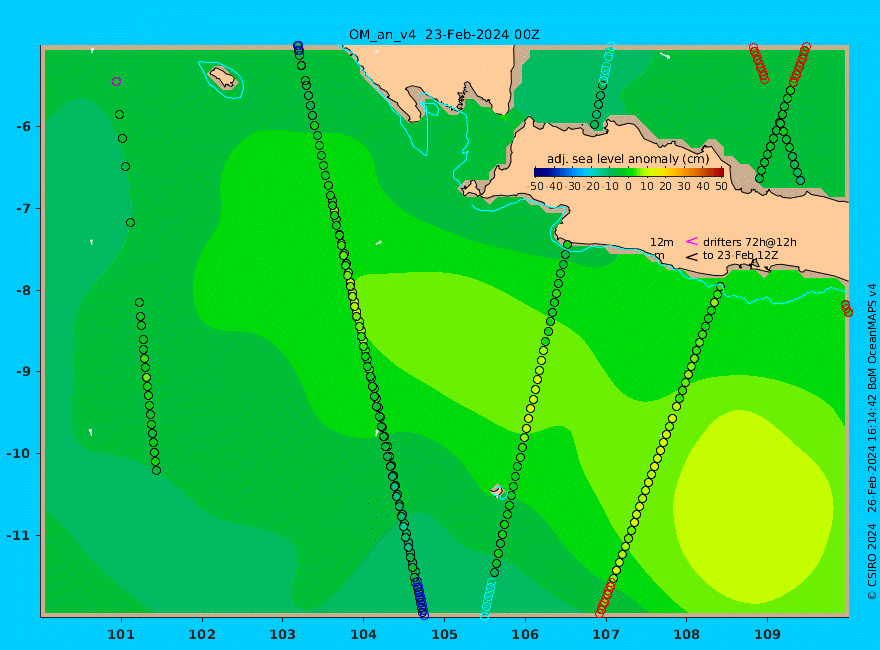Click the longitude axis label 101
This screenshot has height=650, width=880.
pyautogui.click(x=121, y=635)
